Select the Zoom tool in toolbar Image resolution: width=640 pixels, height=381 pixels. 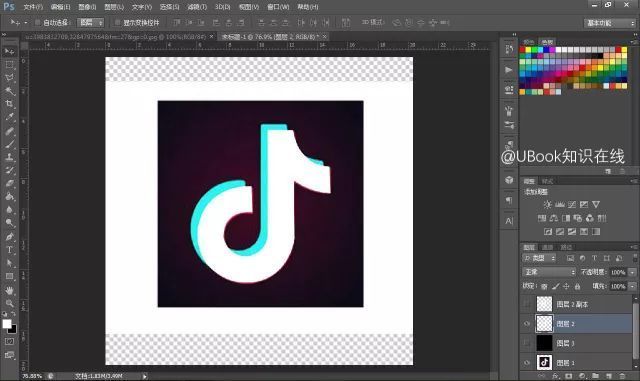[x=9, y=303]
